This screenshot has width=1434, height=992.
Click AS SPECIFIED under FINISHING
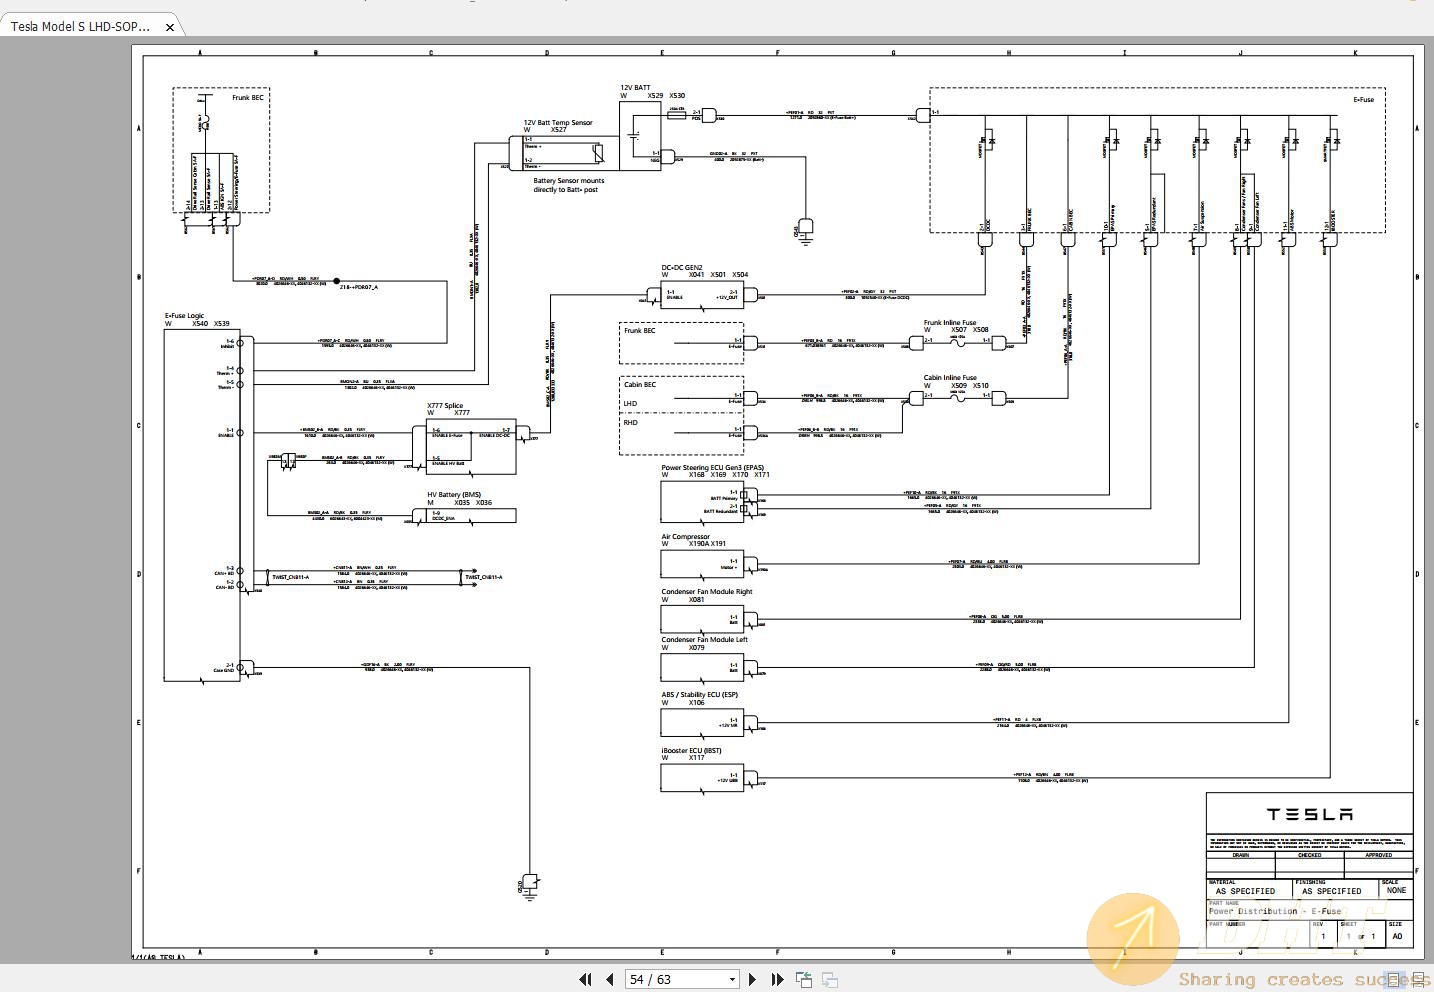click(1331, 891)
